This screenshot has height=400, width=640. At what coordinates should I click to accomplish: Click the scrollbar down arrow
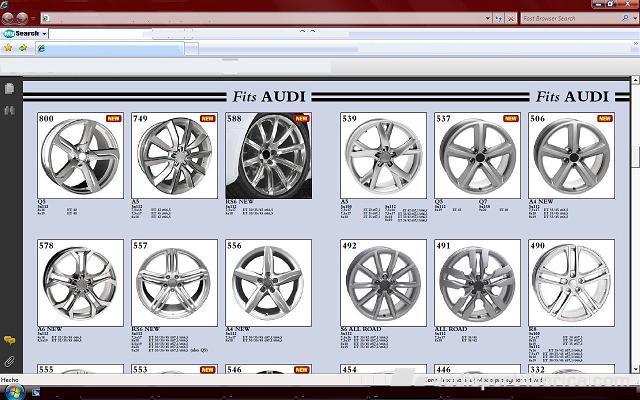(x=636, y=369)
